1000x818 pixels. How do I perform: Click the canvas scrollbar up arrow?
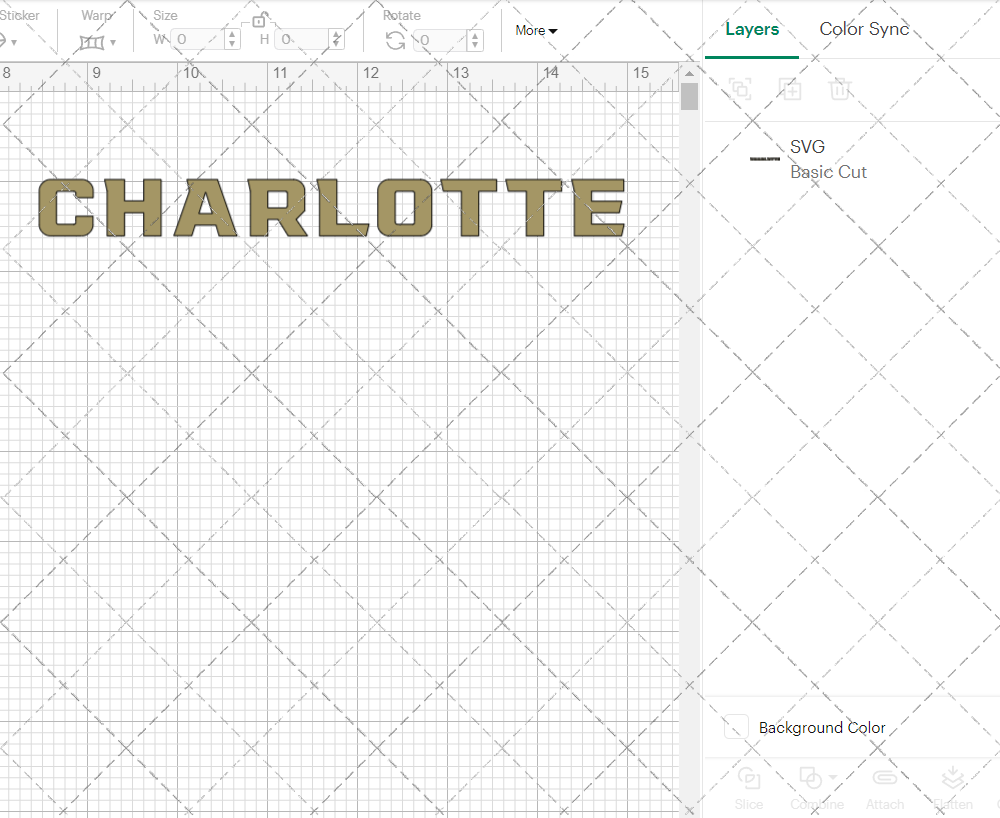tap(689, 74)
